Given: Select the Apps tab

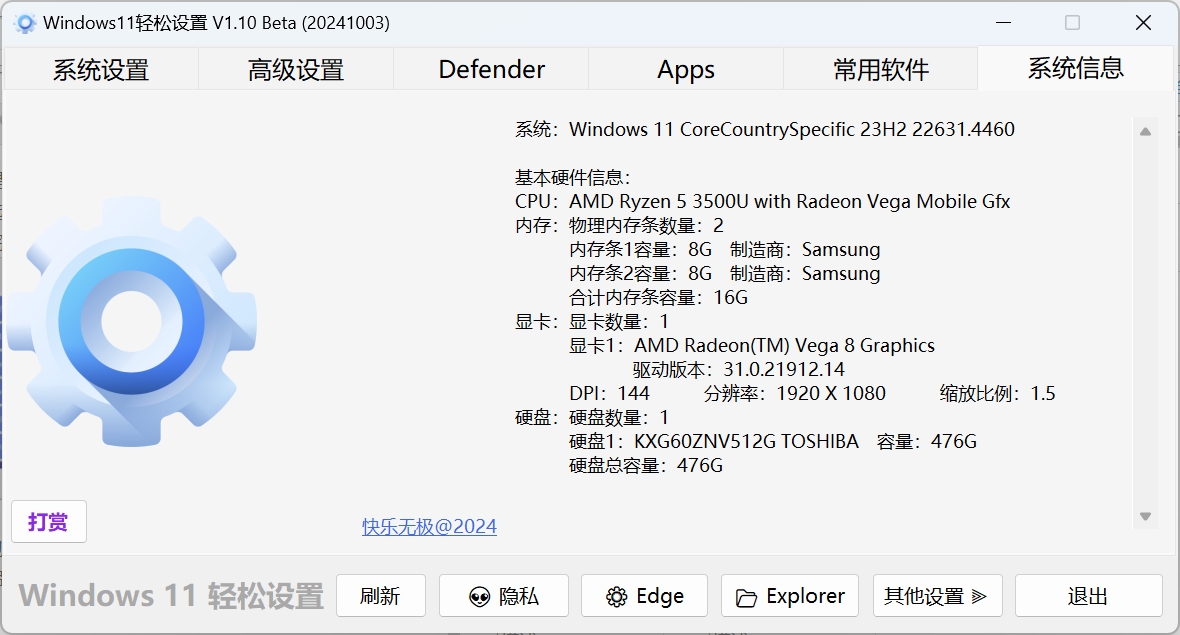Looking at the screenshot, I should [686, 69].
